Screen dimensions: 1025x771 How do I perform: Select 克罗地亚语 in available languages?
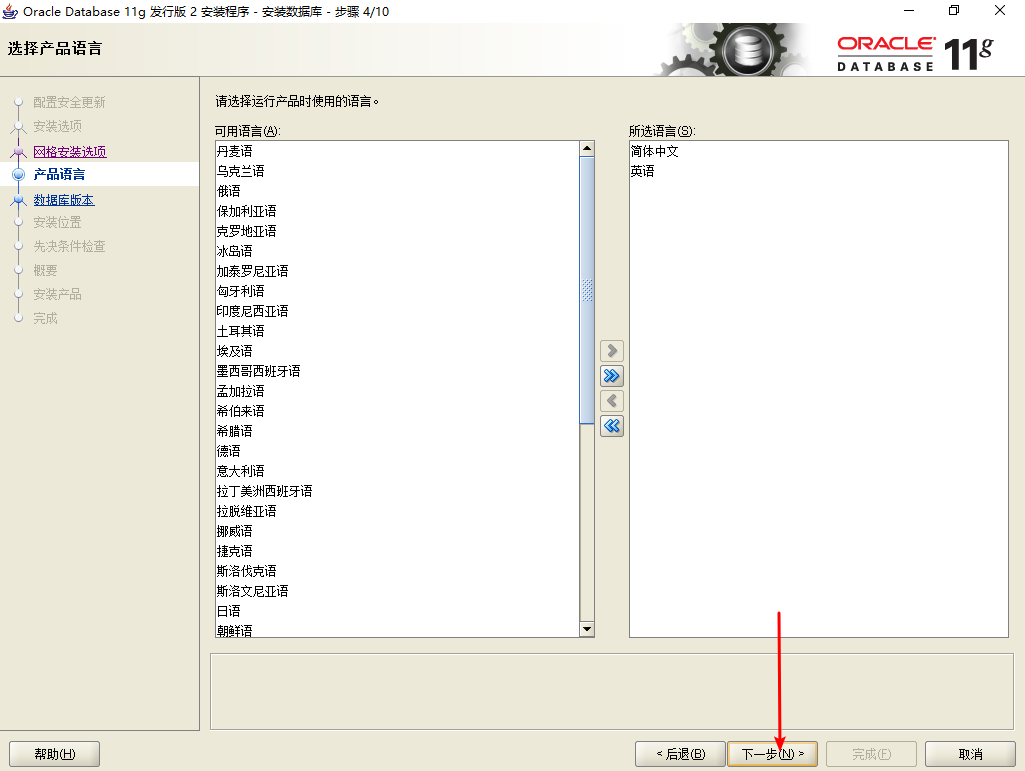397,231
